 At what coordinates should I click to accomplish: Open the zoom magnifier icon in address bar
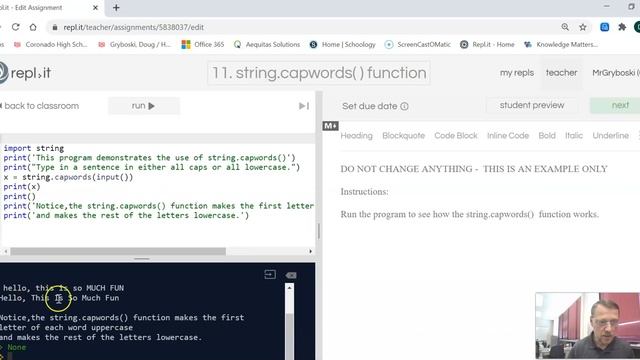click(x=565, y=27)
